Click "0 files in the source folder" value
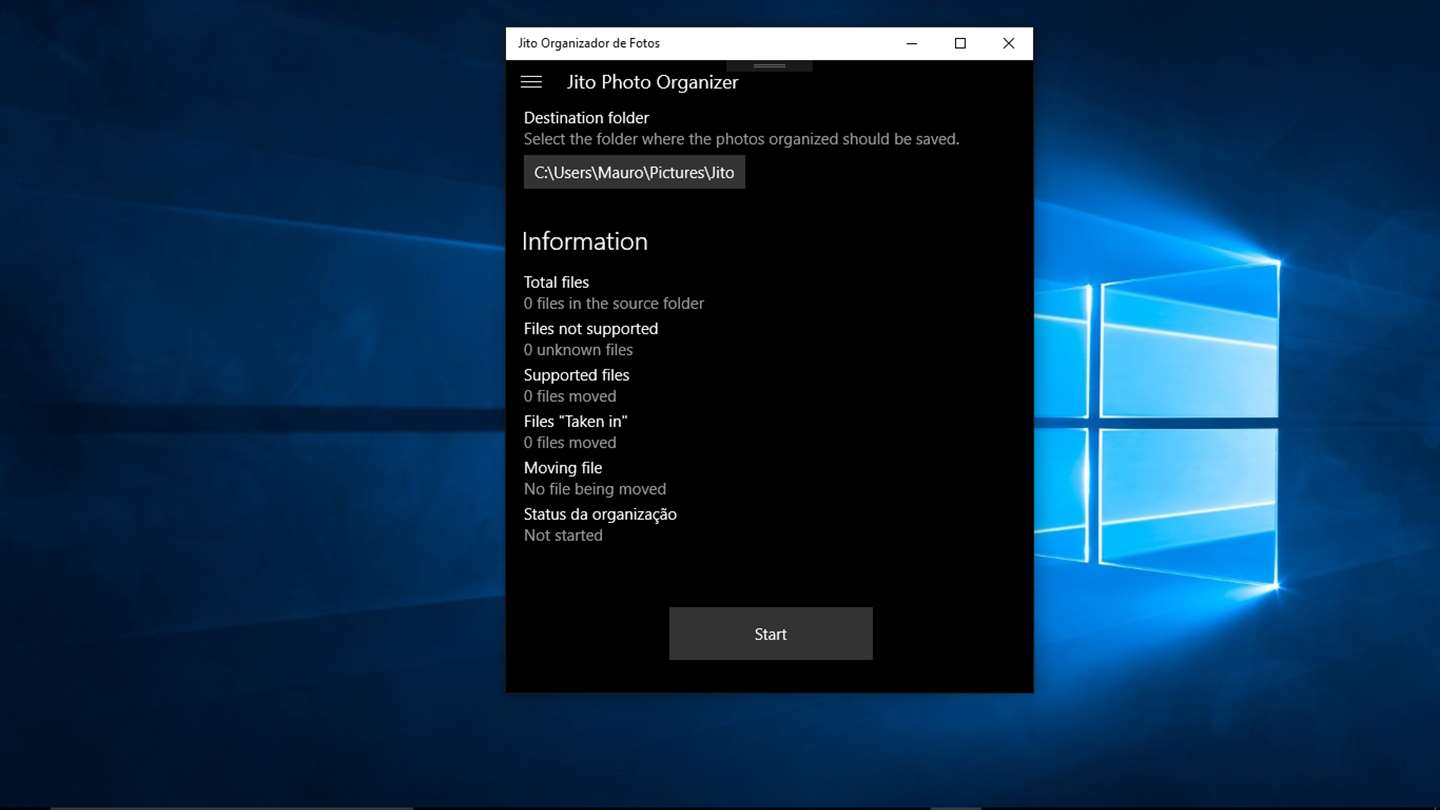The width and height of the screenshot is (1440, 810). 614,303
